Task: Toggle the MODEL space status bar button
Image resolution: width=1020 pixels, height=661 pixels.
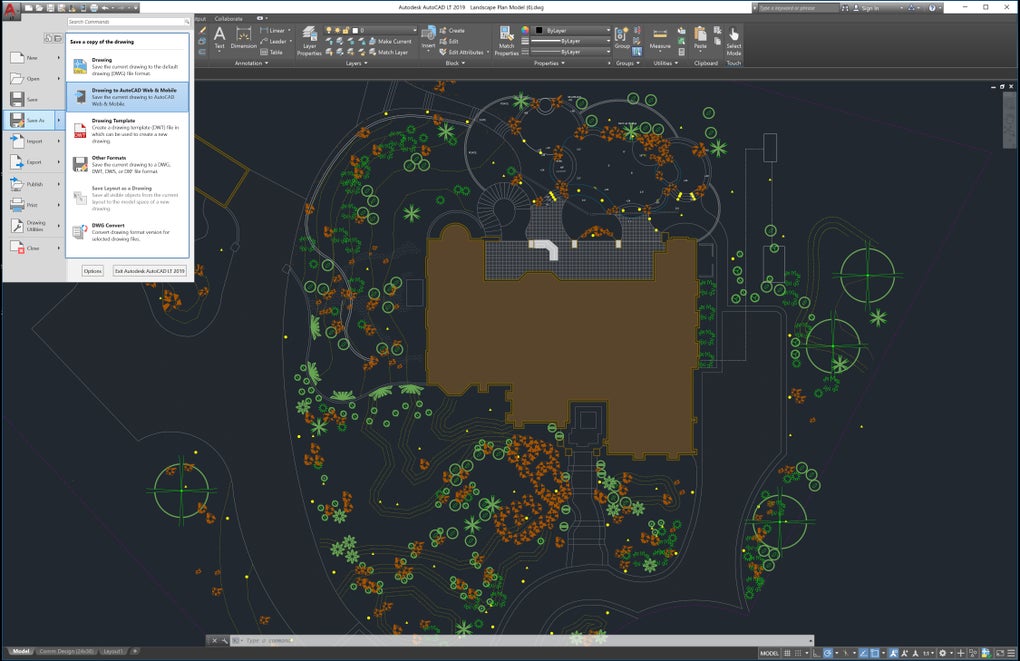Action: click(769, 653)
